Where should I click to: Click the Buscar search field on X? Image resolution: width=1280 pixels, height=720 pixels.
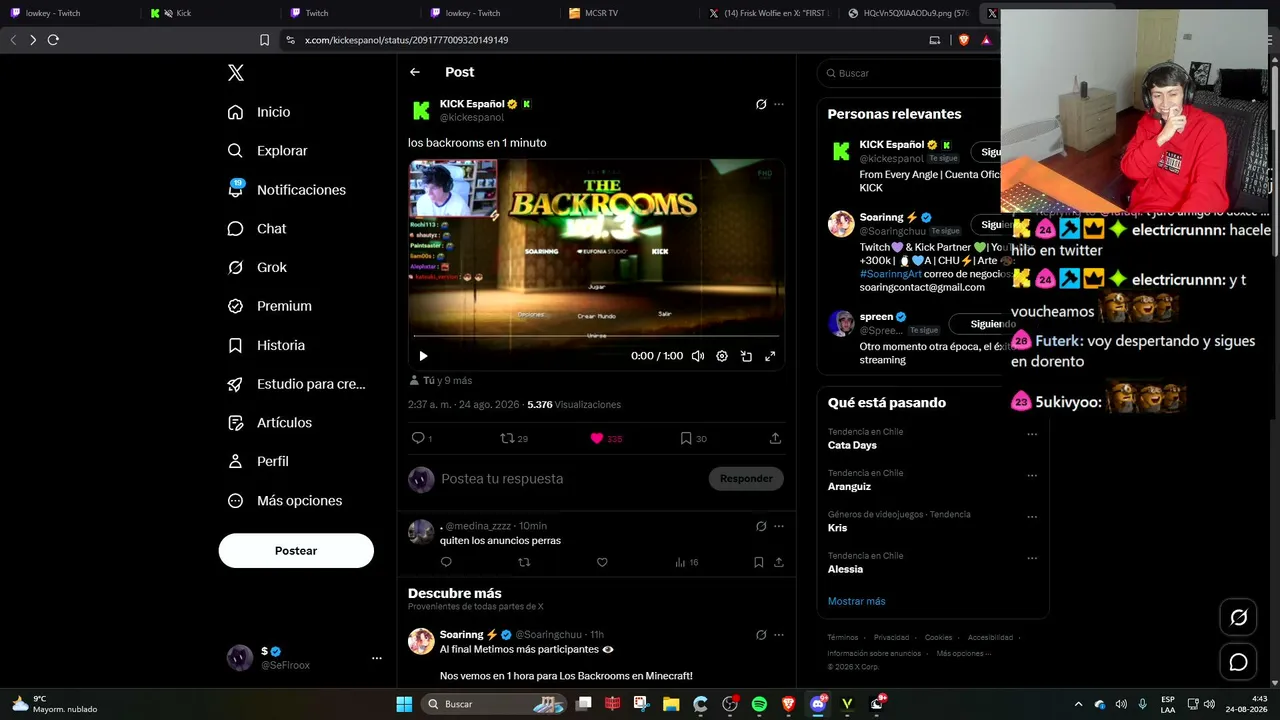[x=908, y=73]
